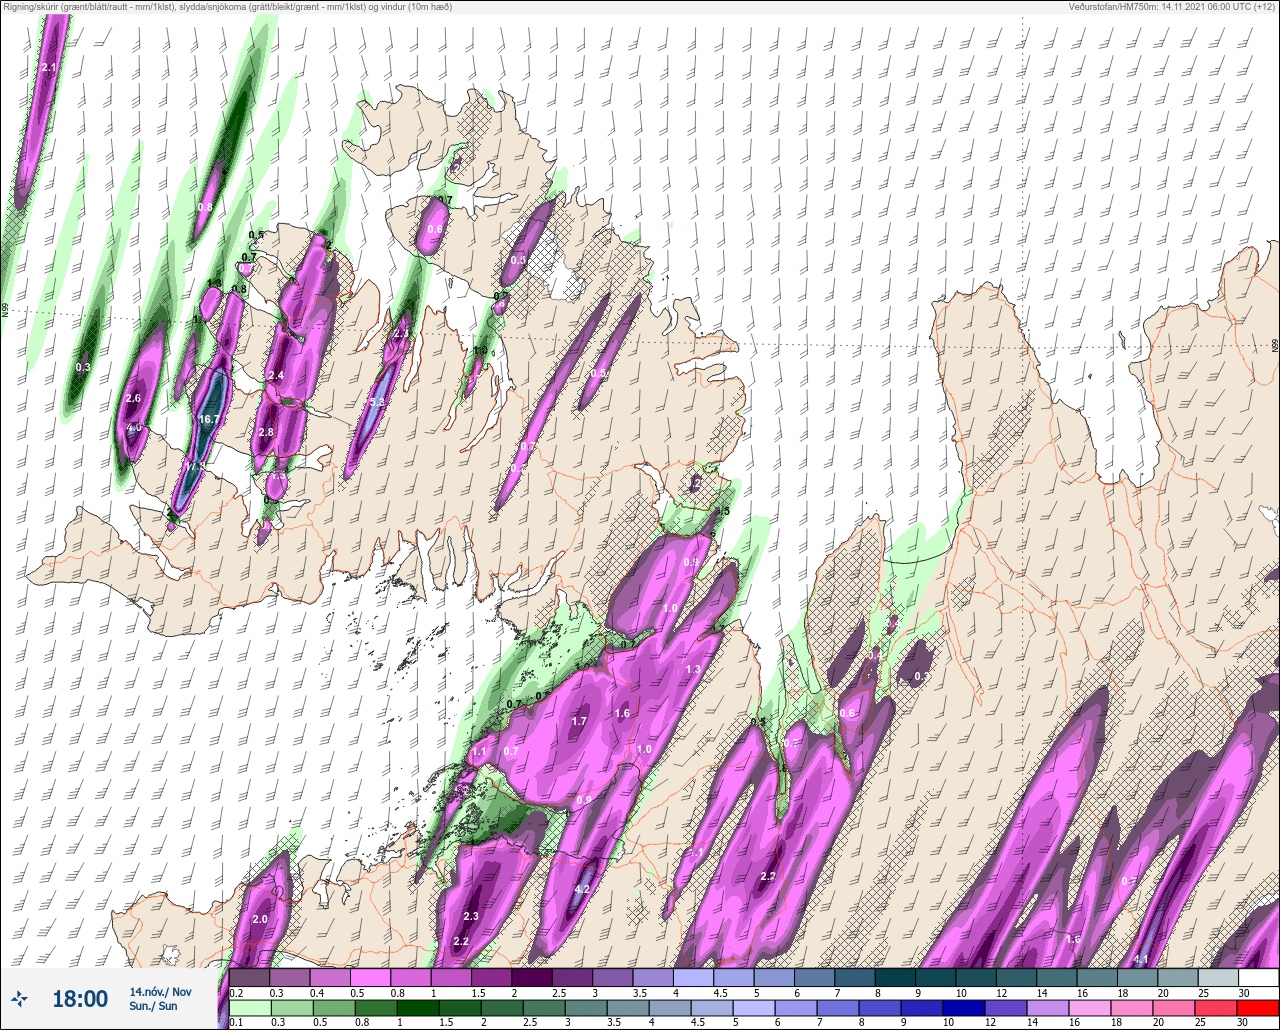
Task: Click the 2.0 precipitation value on map
Action: pos(260,919)
